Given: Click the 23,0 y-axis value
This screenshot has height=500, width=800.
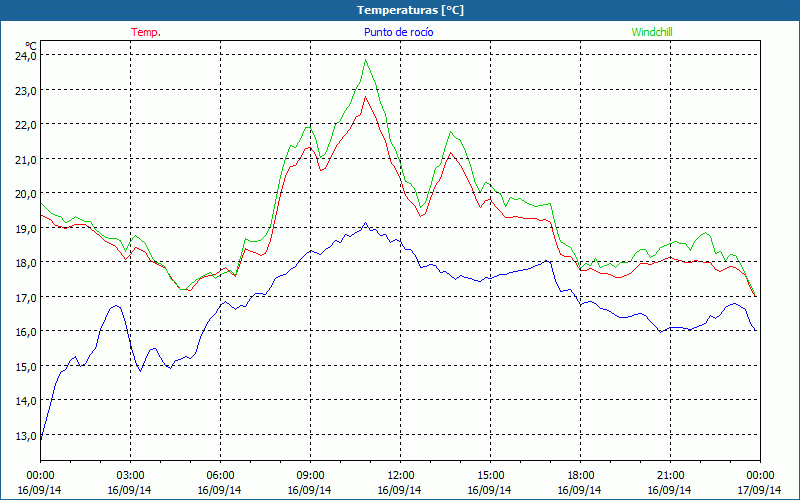Looking at the screenshot, I should click(26, 90).
